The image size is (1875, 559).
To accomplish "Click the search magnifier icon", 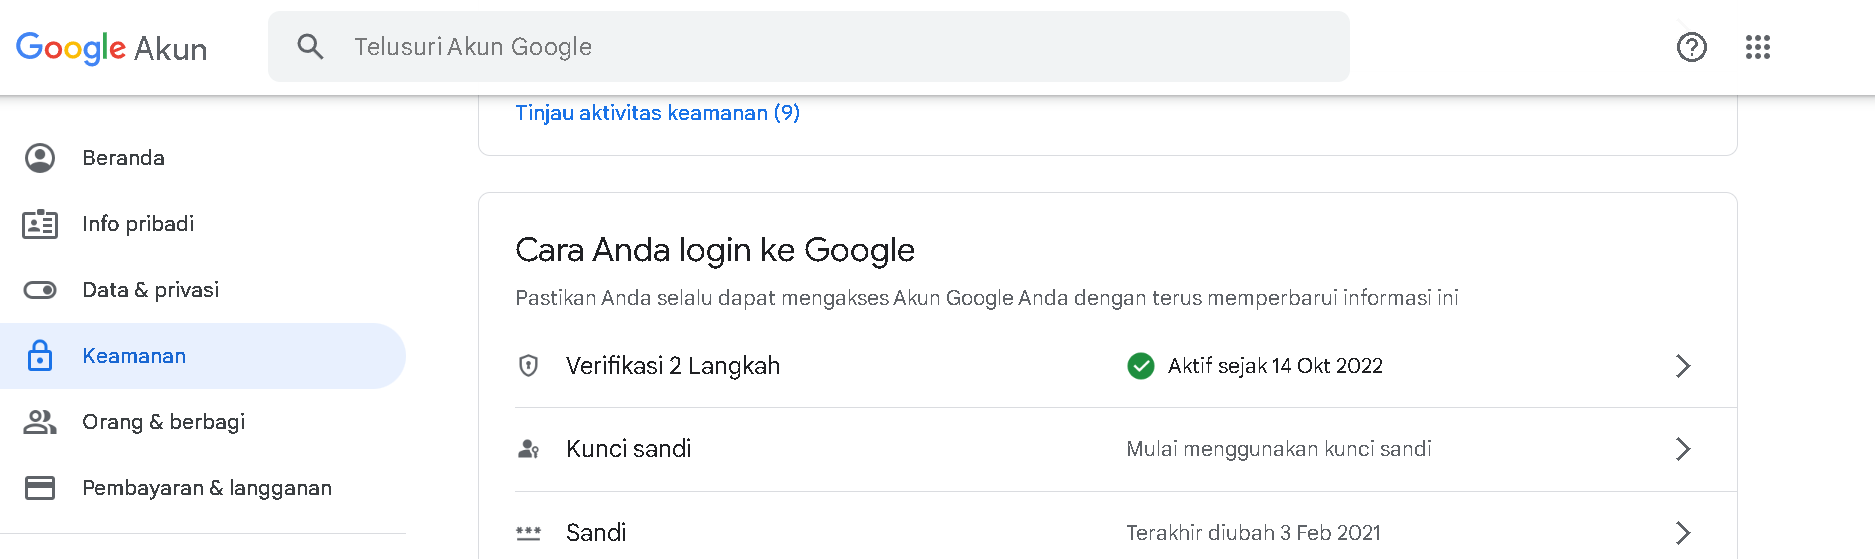I will (310, 46).
